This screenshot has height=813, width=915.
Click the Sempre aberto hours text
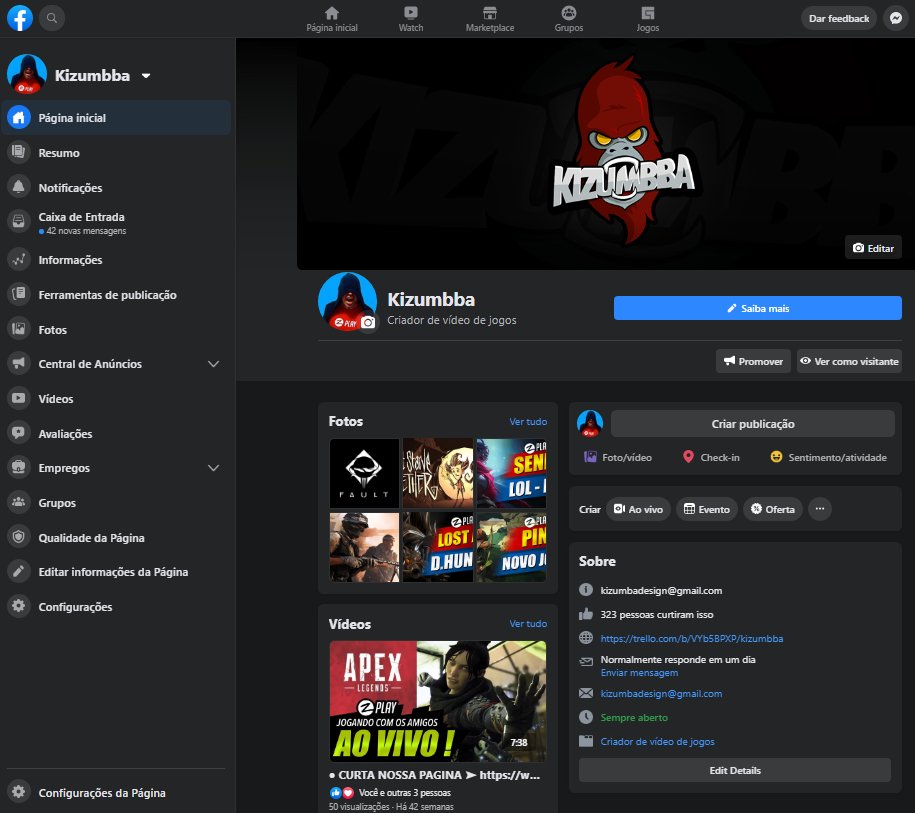click(634, 717)
